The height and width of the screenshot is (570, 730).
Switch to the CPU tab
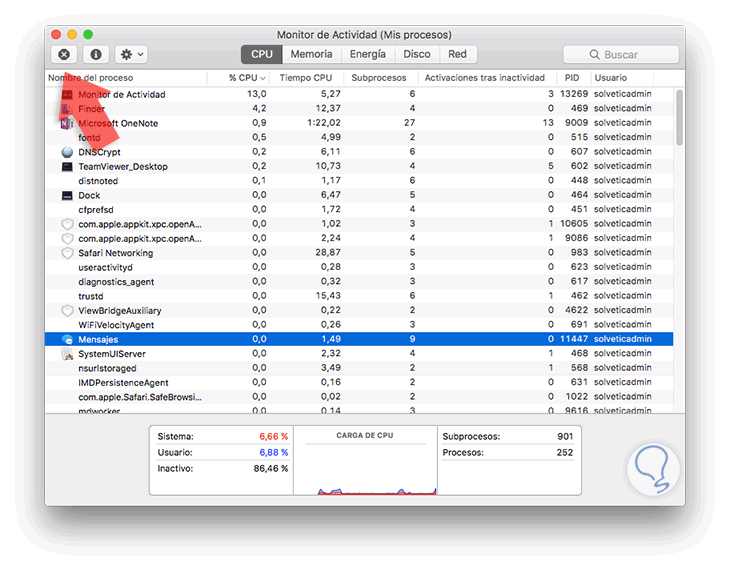[262, 54]
